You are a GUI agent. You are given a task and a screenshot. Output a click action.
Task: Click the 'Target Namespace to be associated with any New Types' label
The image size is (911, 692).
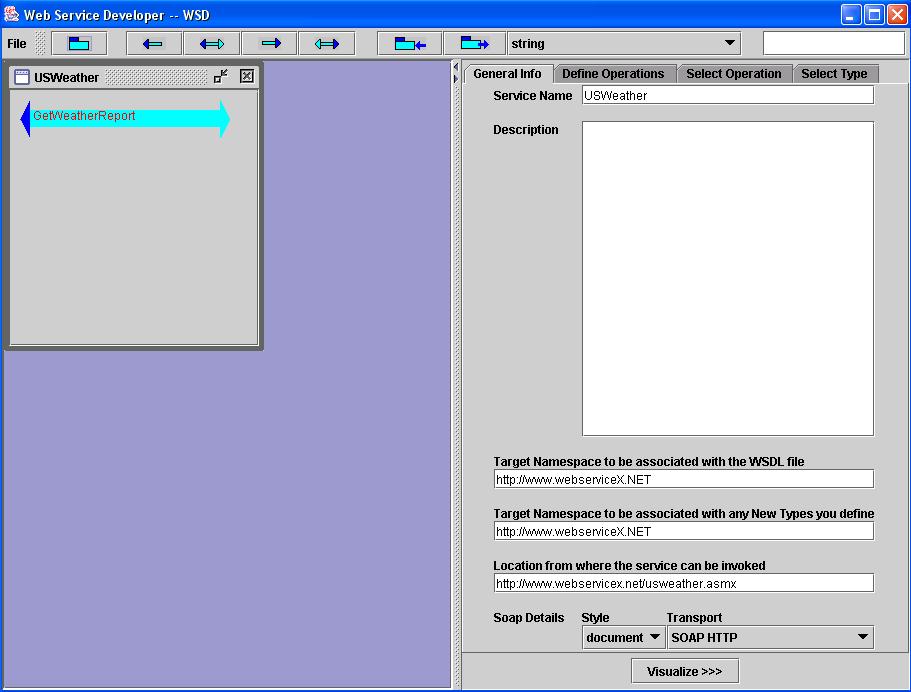pos(684,514)
